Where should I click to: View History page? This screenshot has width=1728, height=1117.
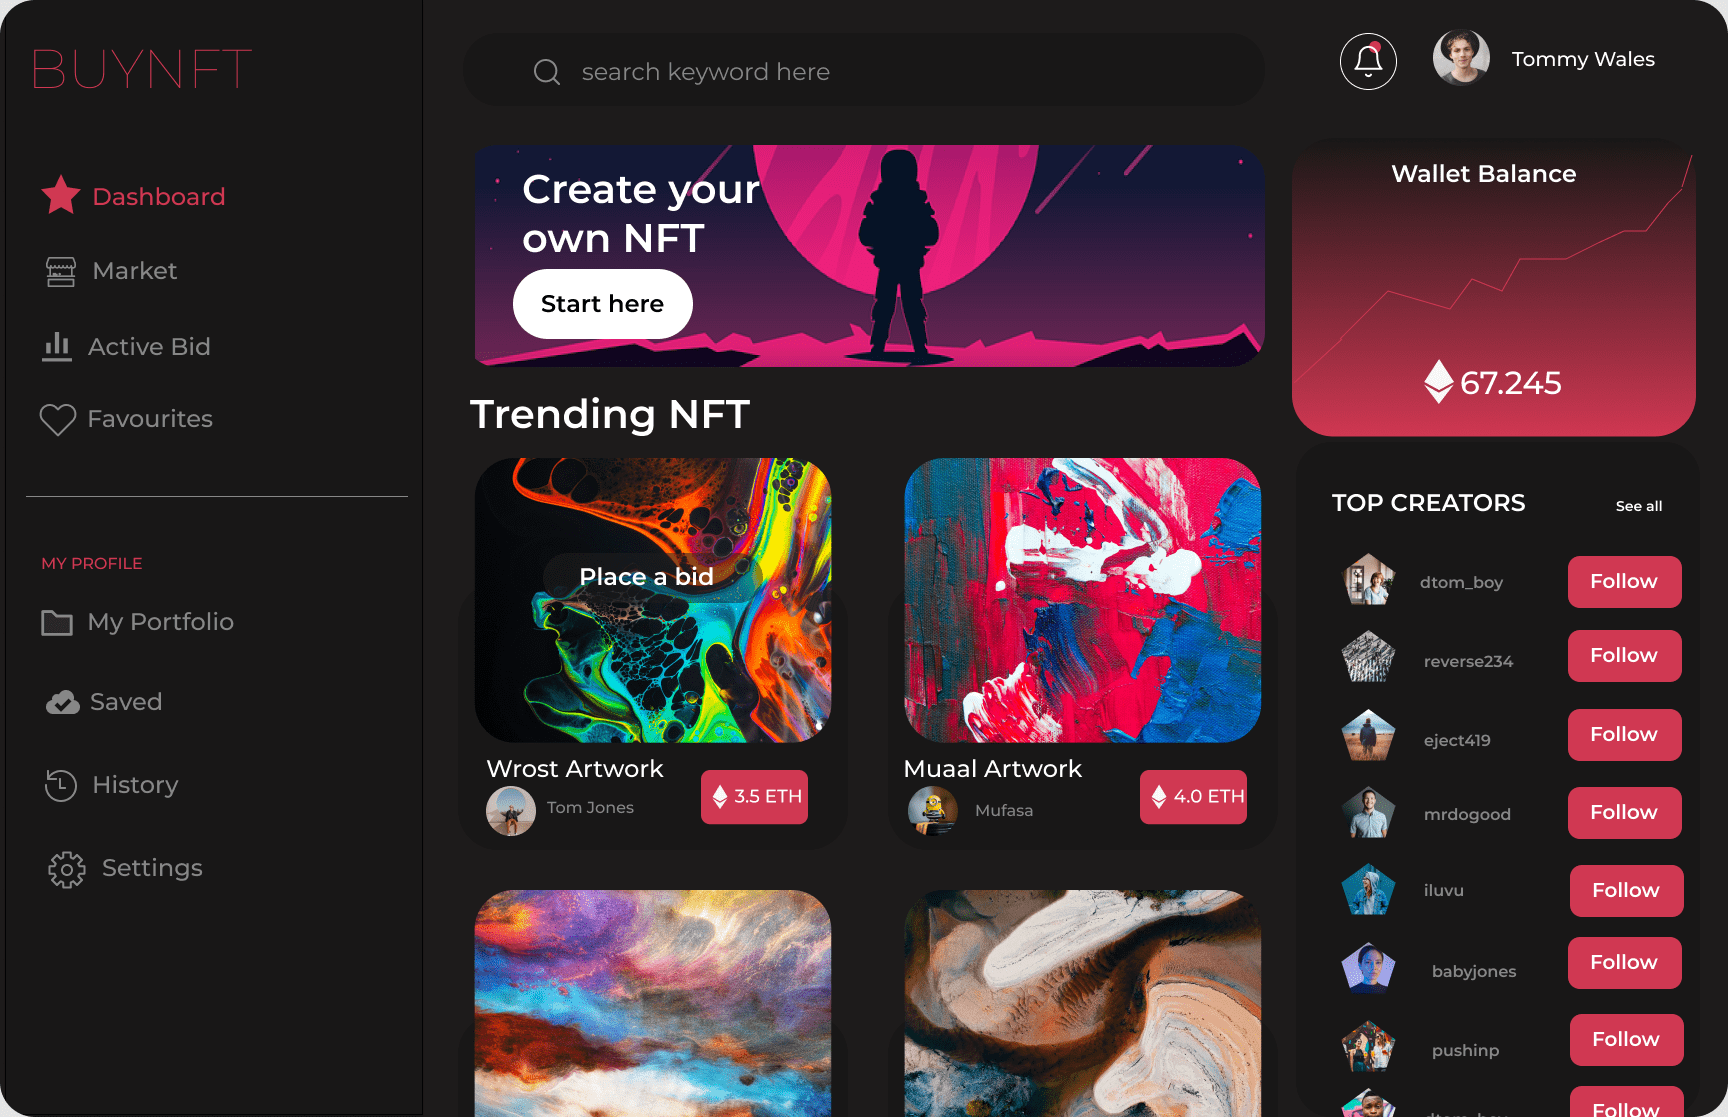coord(112,785)
